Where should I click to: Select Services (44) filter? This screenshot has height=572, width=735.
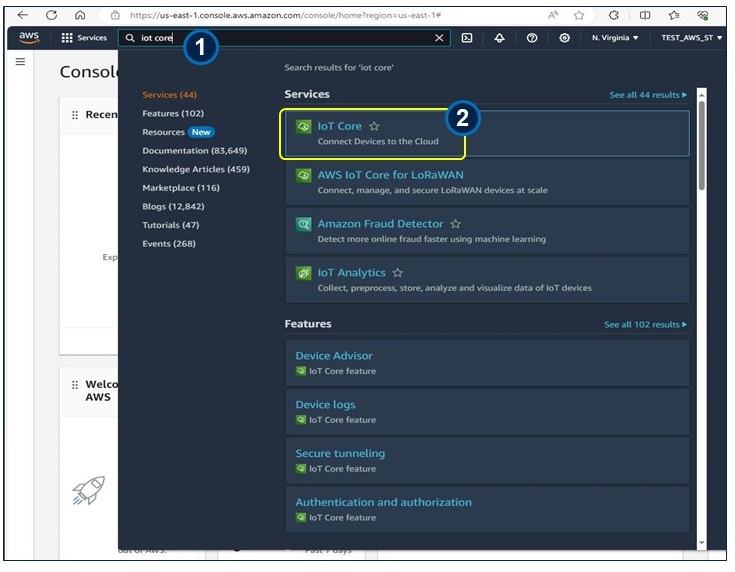pyautogui.click(x=169, y=95)
